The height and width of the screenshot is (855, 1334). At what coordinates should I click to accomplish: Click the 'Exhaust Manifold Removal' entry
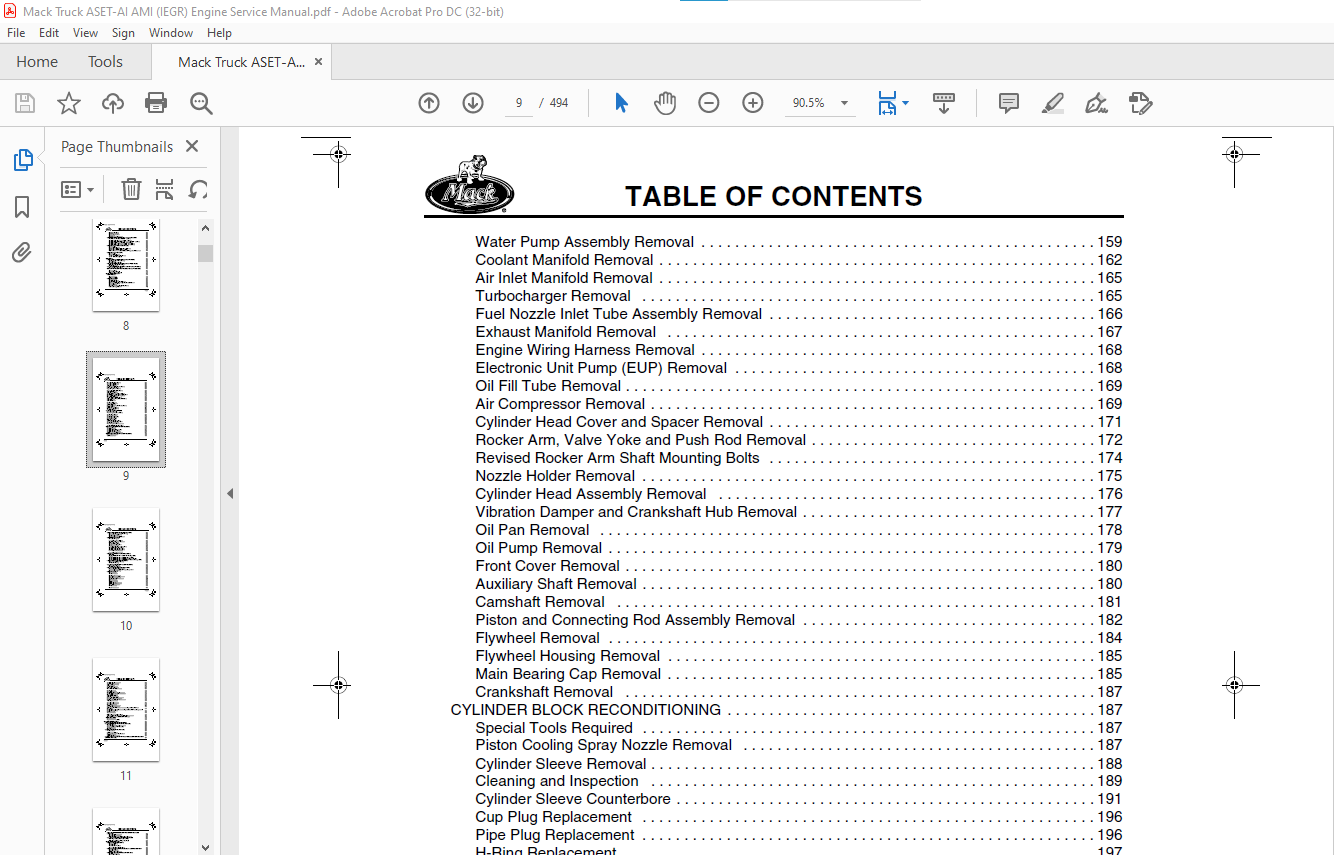(x=566, y=332)
